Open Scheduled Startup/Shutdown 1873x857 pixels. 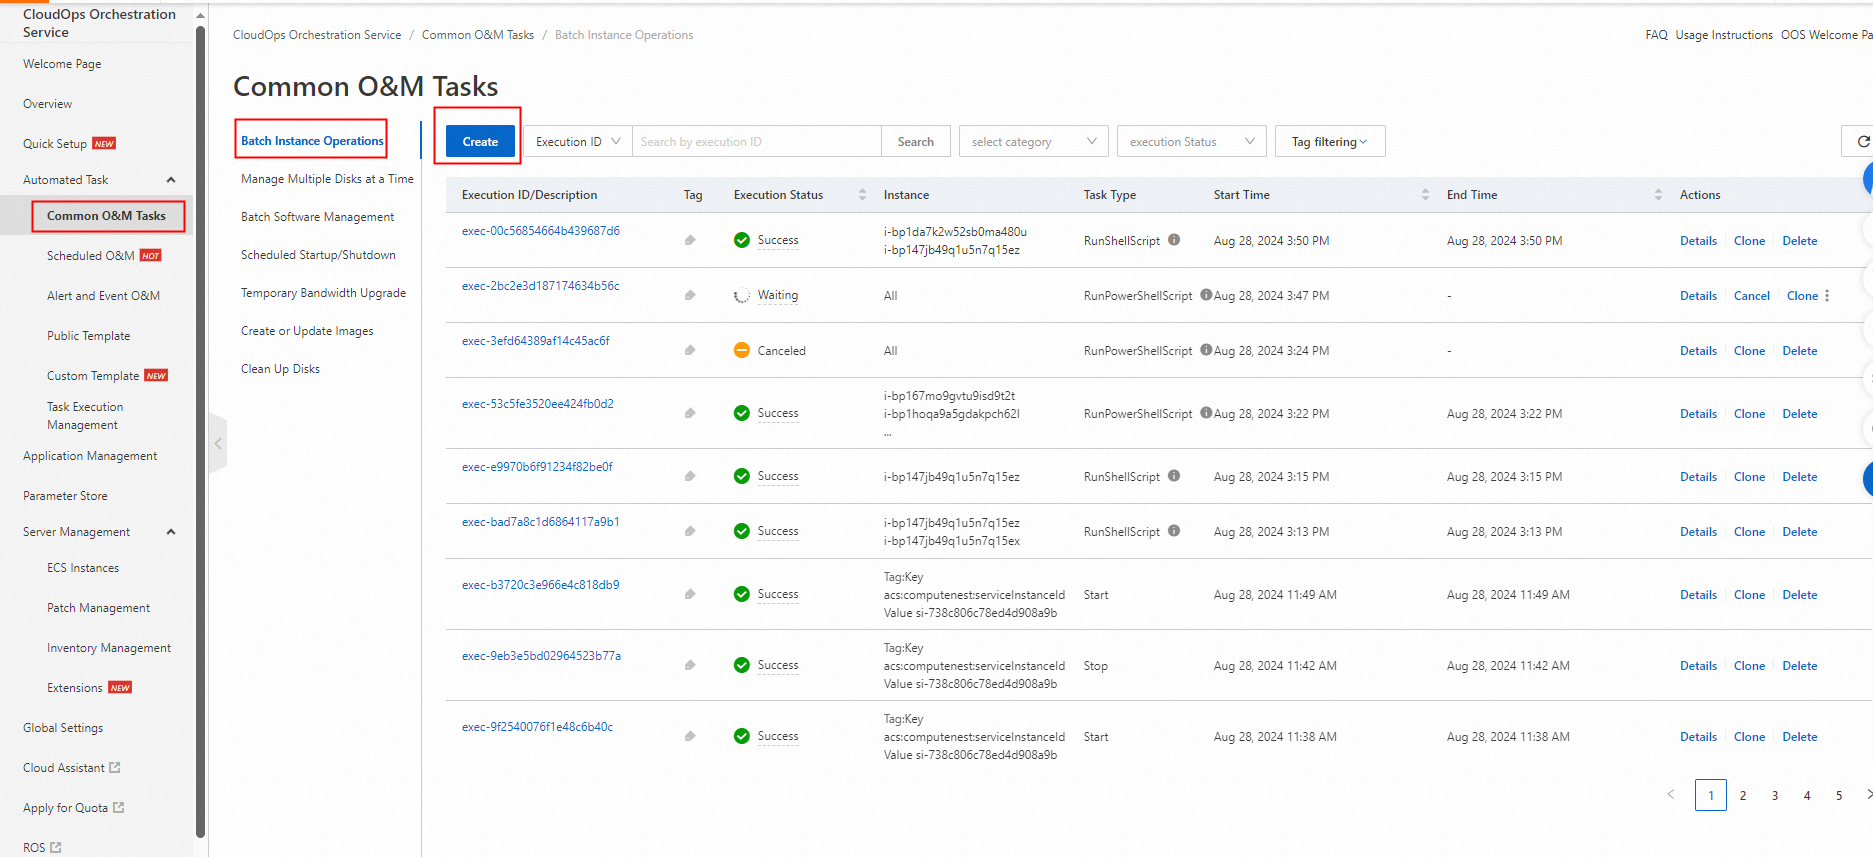318,255
